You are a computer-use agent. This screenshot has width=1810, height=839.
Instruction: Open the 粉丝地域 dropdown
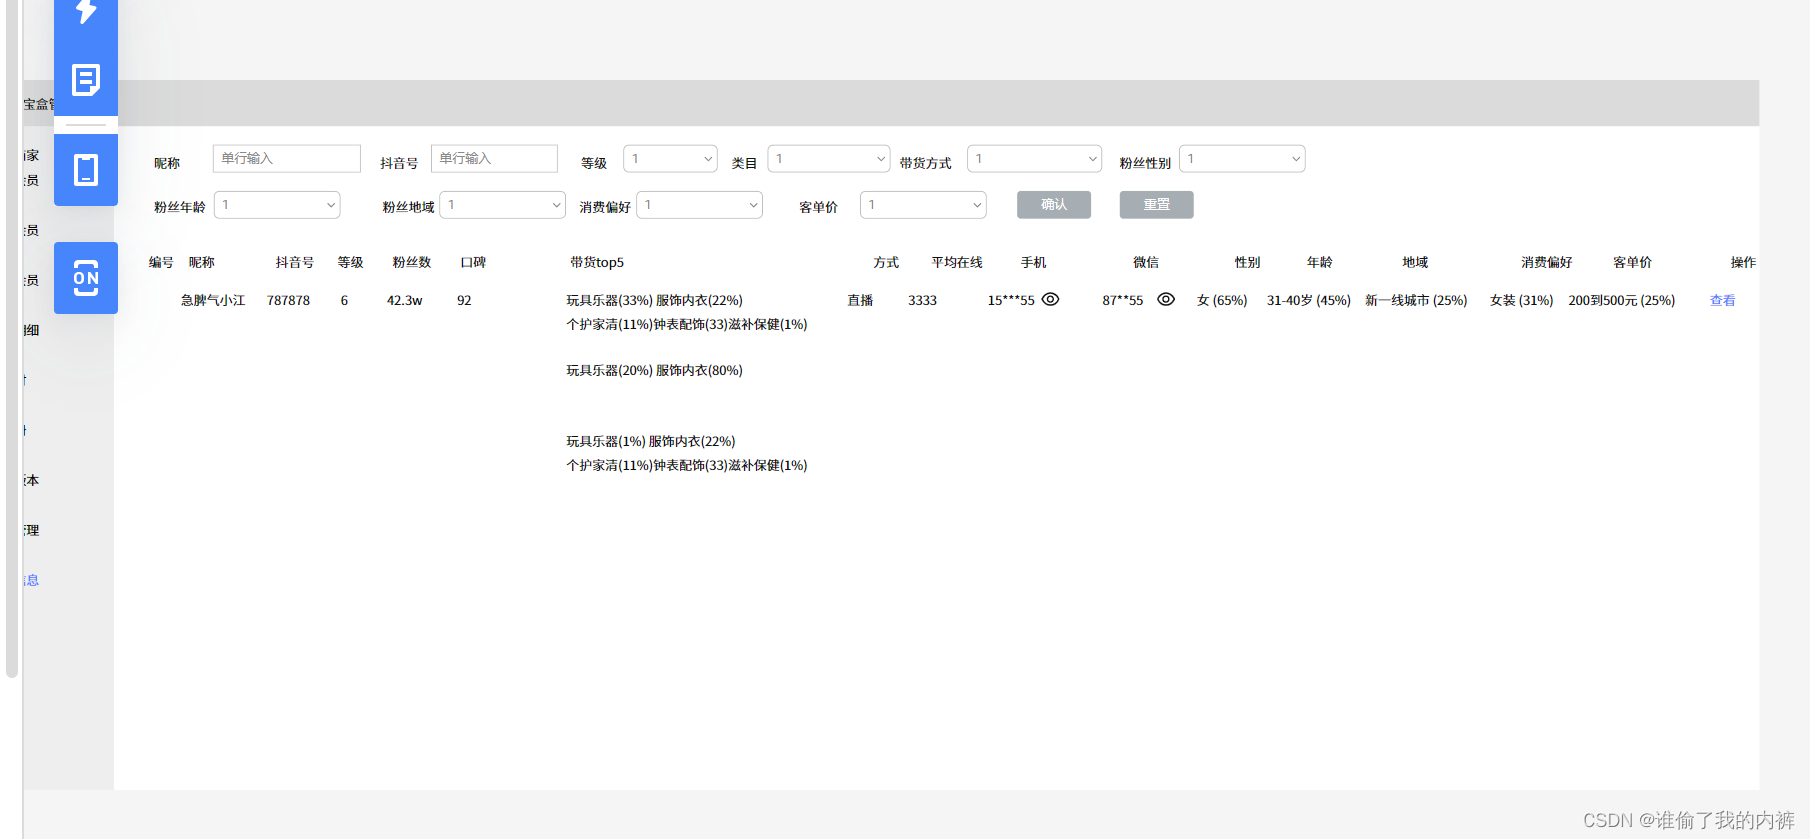tap(503, 205)
